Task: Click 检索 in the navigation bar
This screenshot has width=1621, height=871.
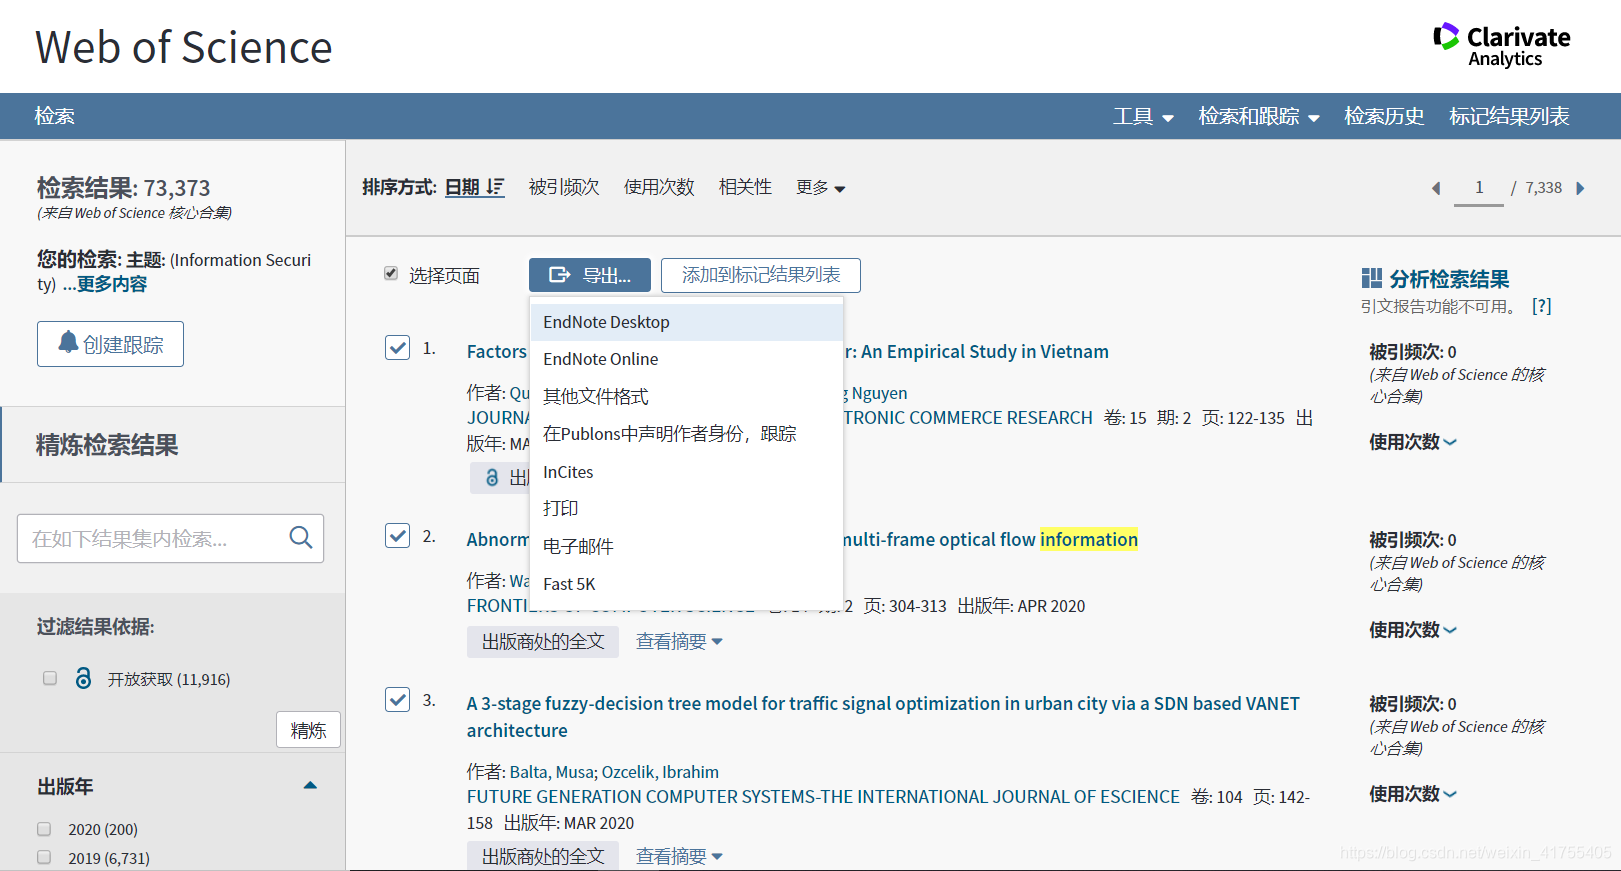Action: click(54, 116)
